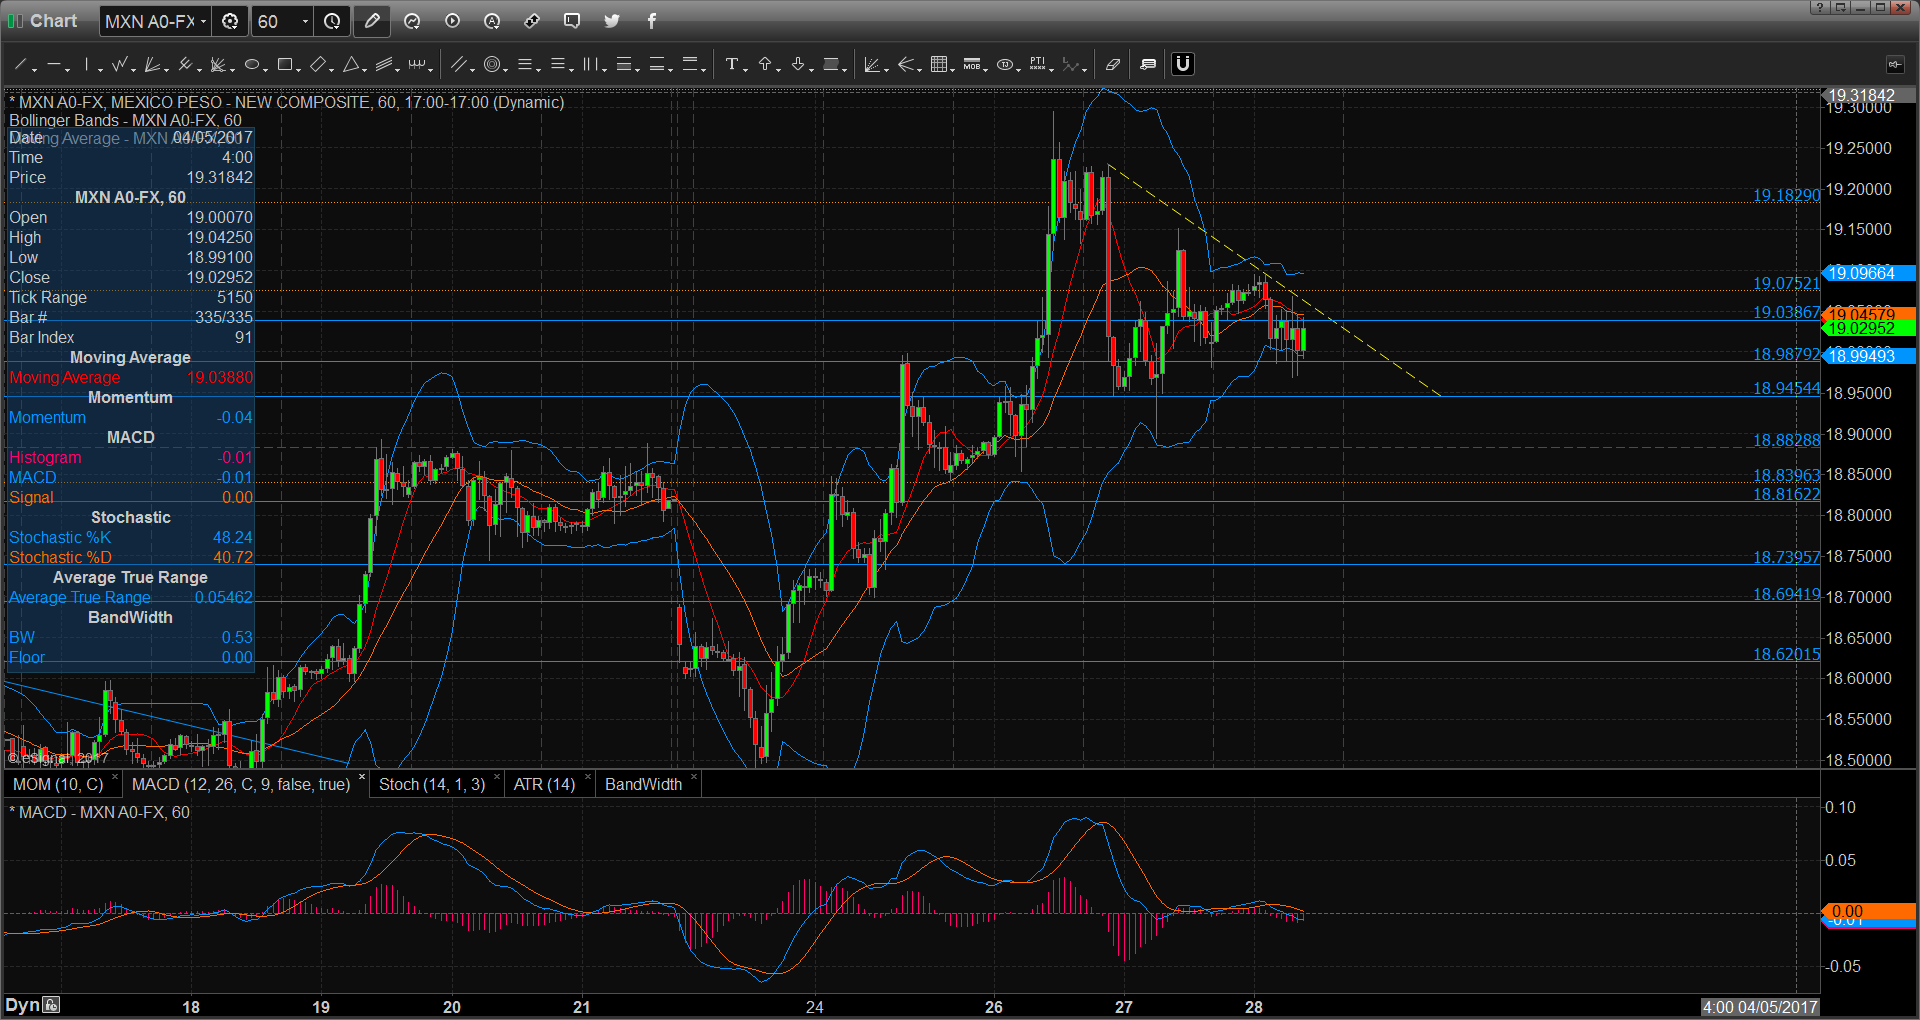Click the Stochastic %K data row

[130, 538]
